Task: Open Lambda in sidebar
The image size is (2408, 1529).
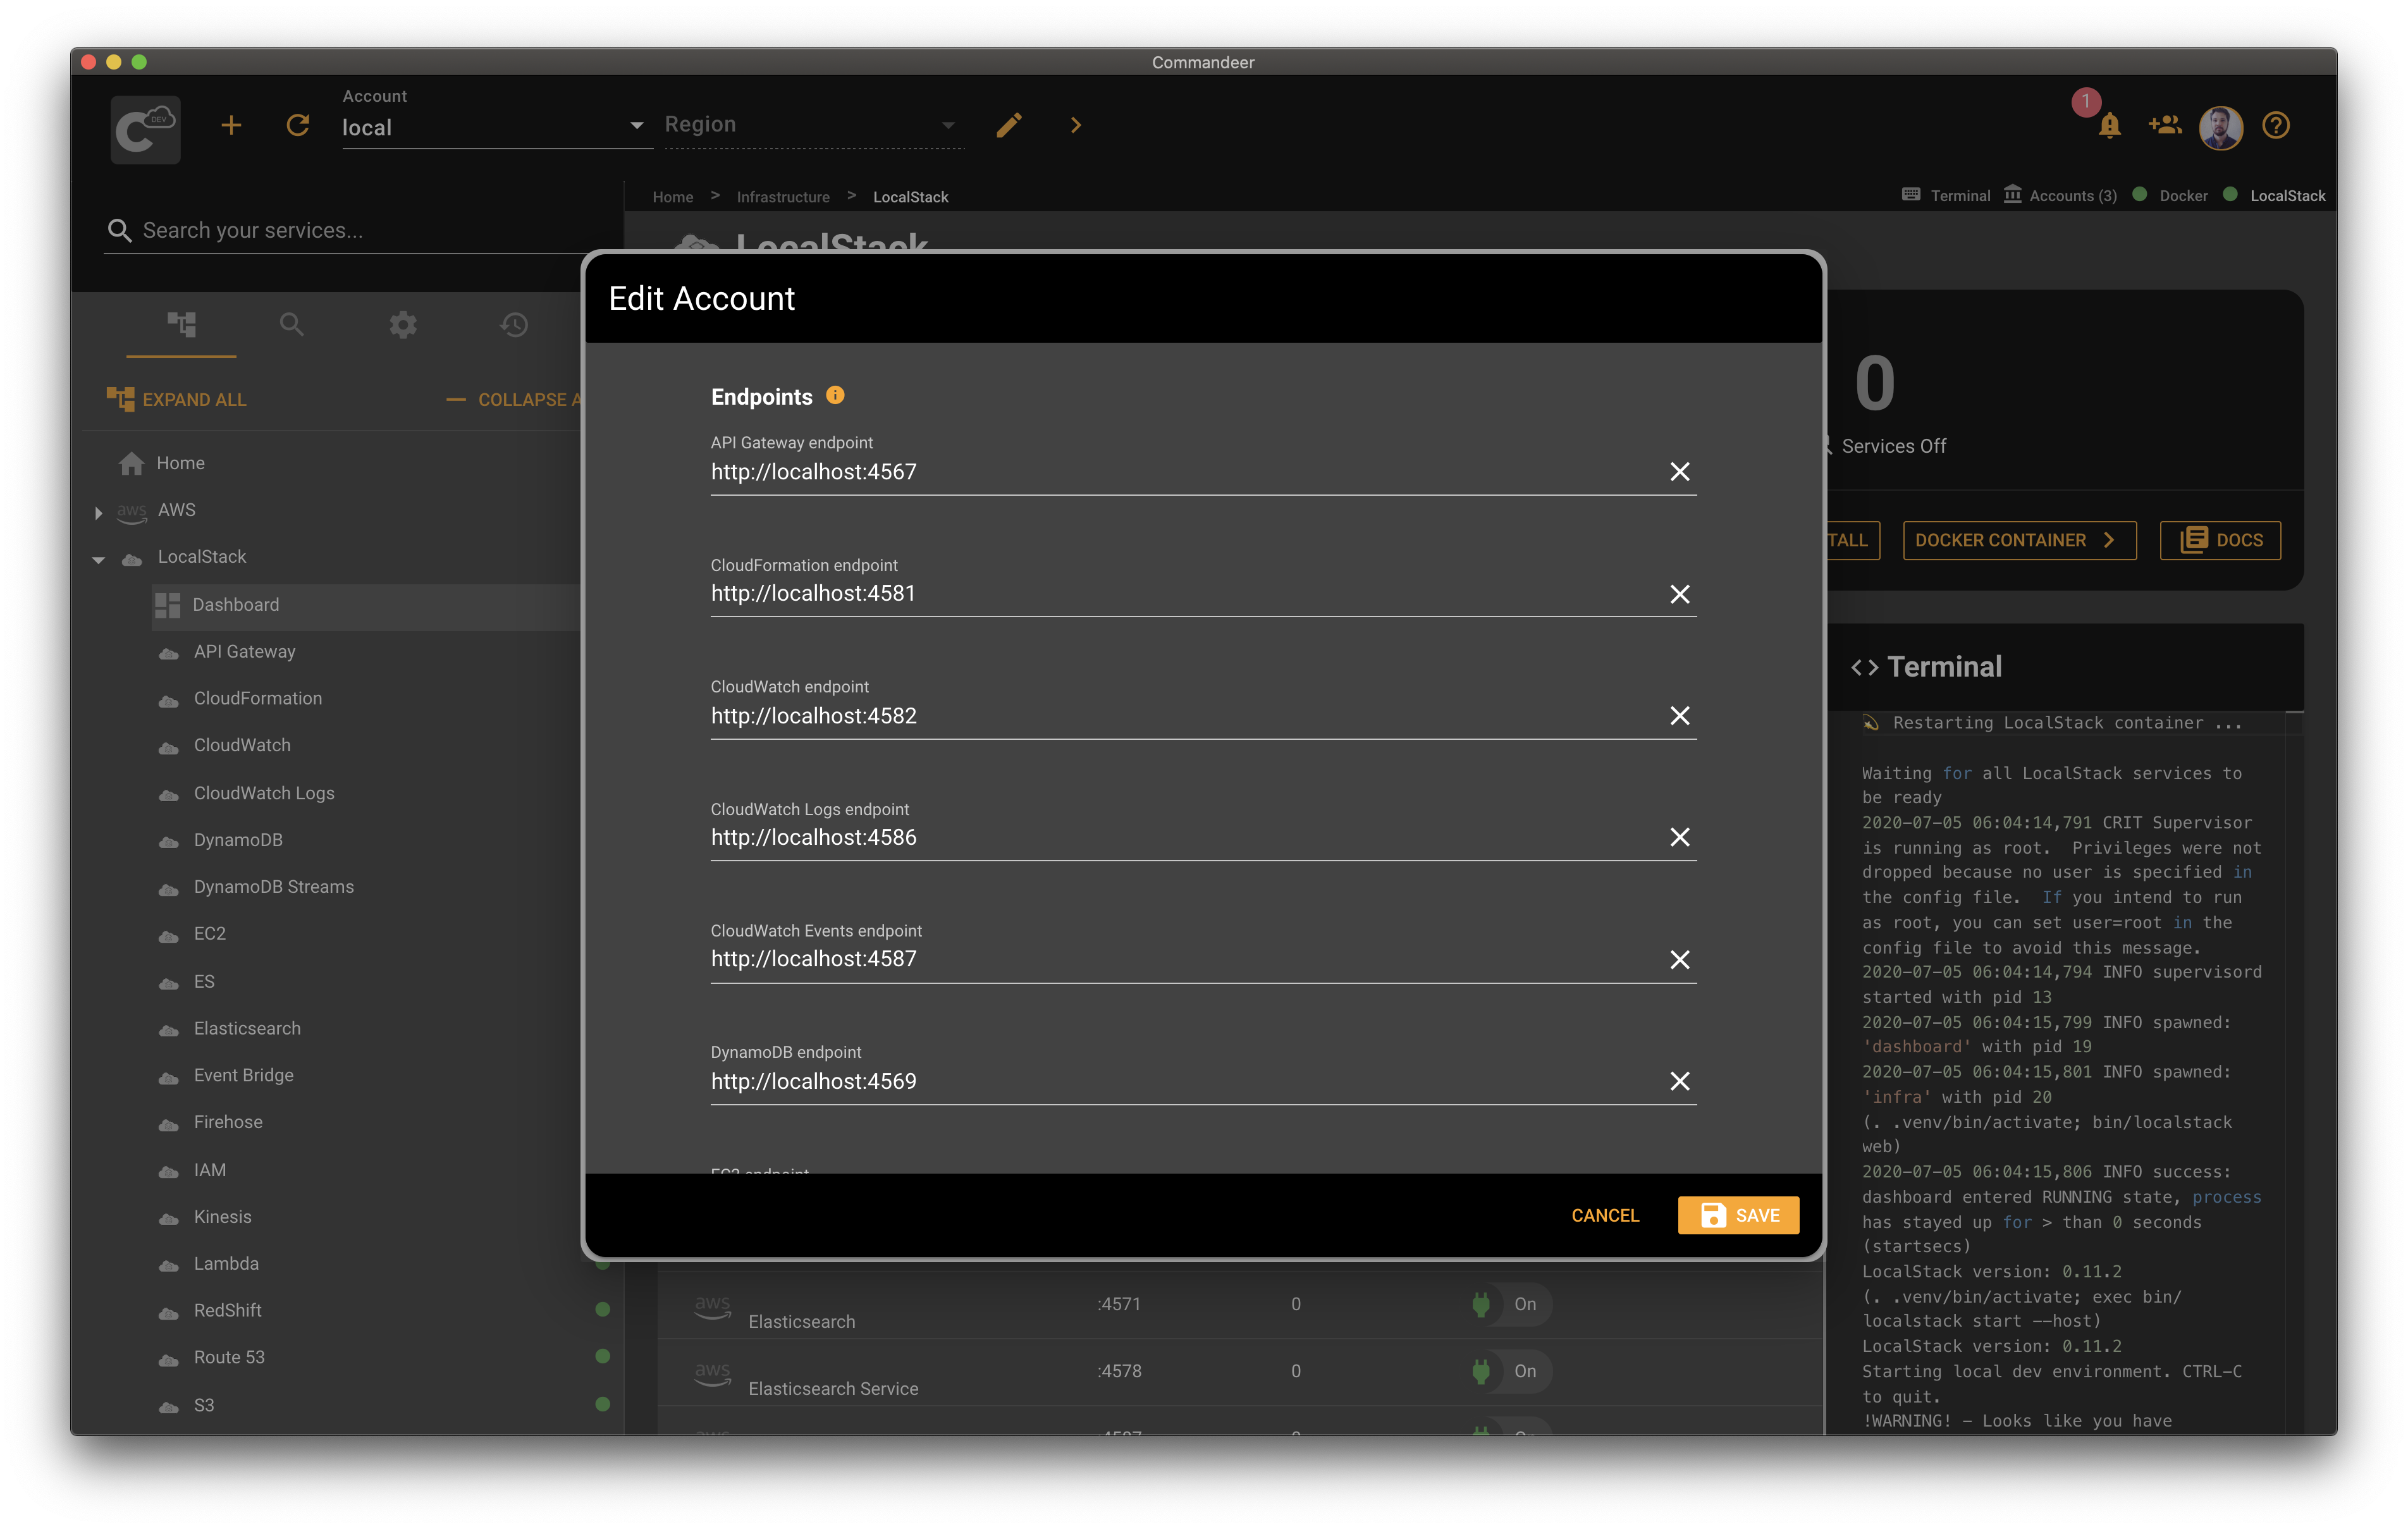Action: (226, 1265)
